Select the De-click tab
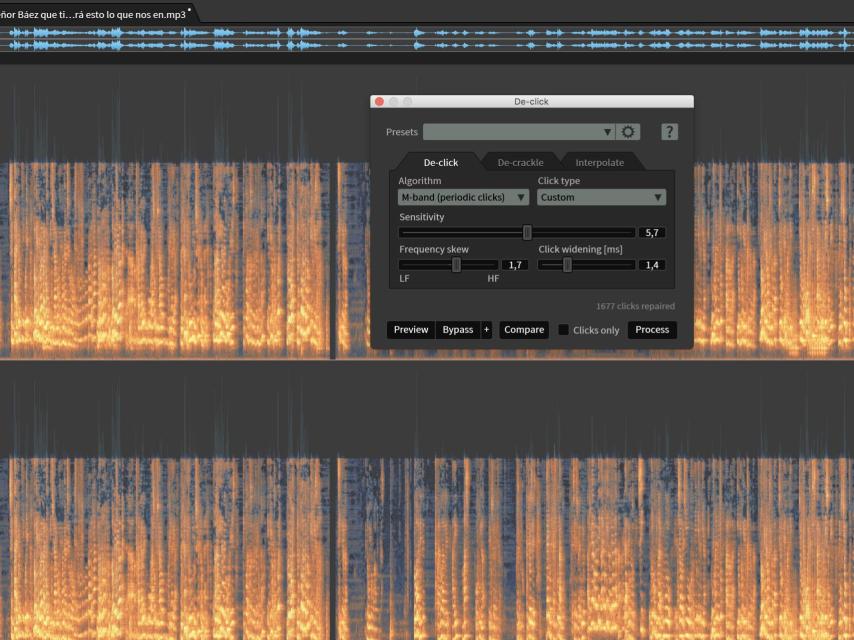 pos(440,162)
